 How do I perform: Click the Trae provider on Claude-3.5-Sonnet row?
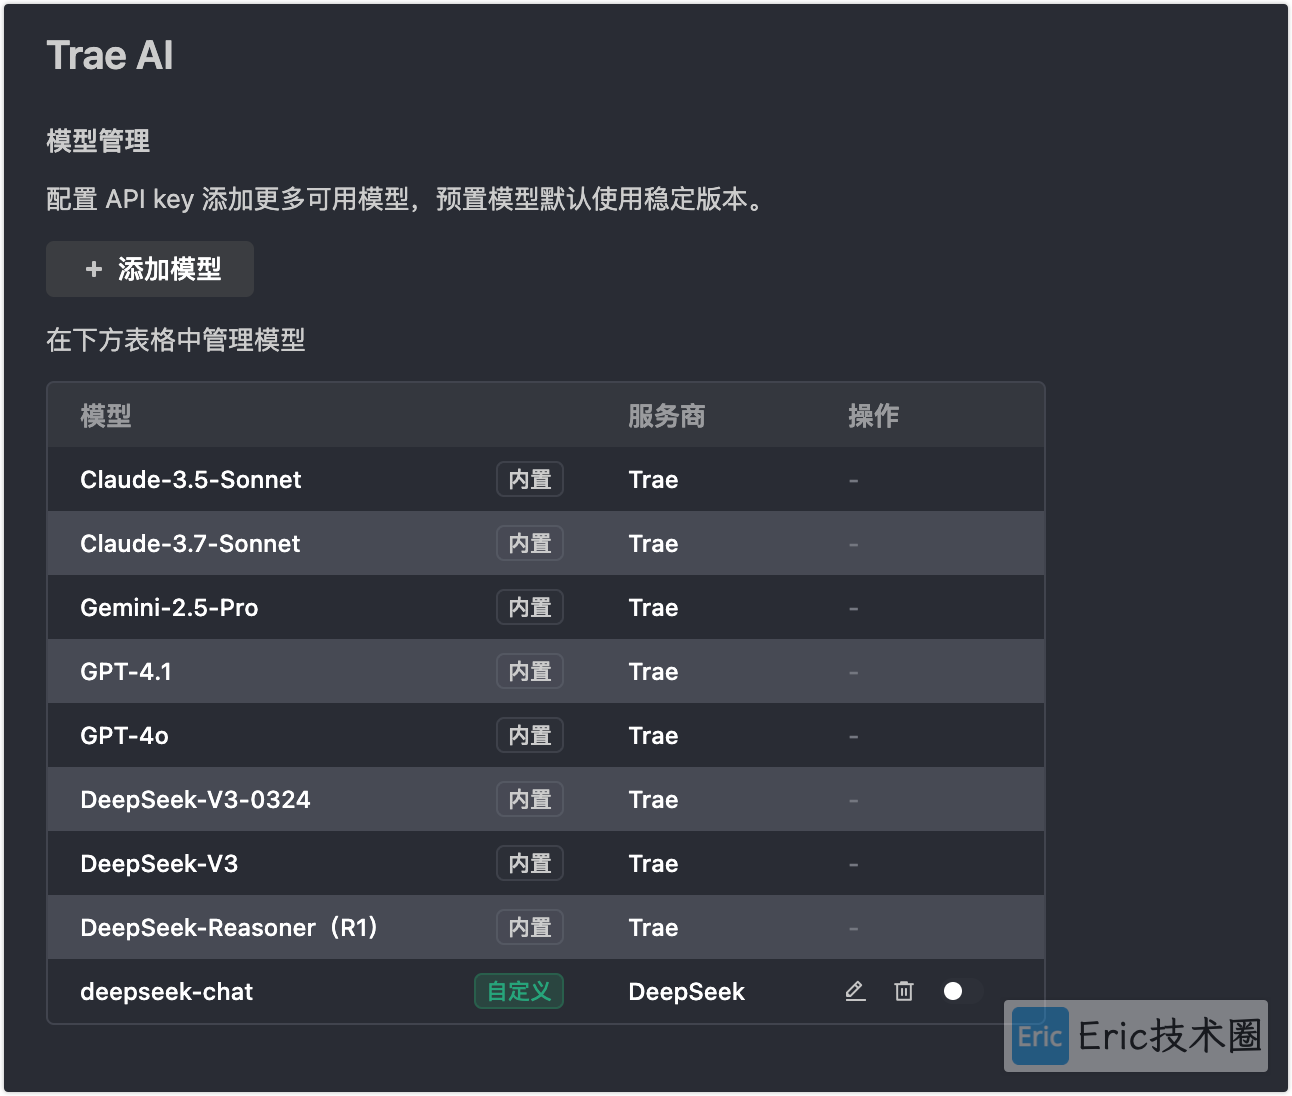653,480
